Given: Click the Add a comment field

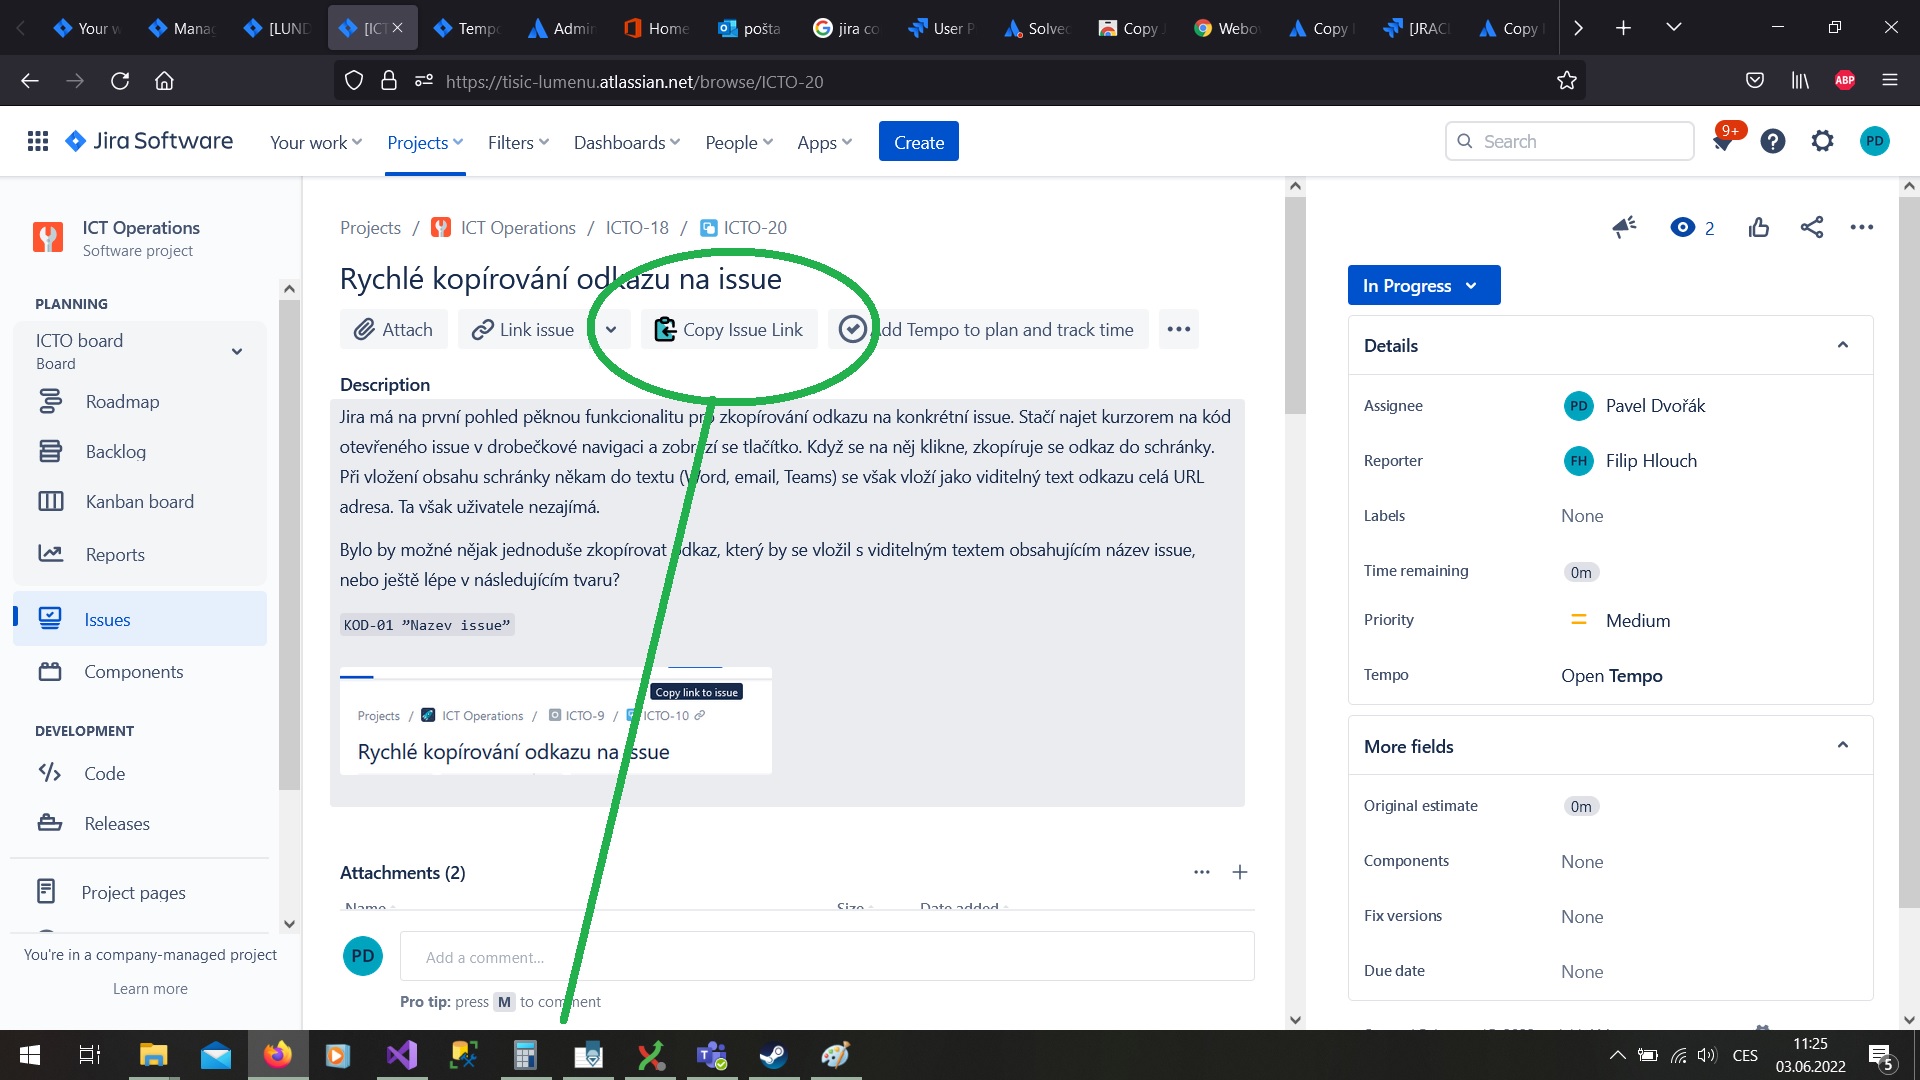Looking at the screenshot, I should pyautogui.click(x=827, y=956).
